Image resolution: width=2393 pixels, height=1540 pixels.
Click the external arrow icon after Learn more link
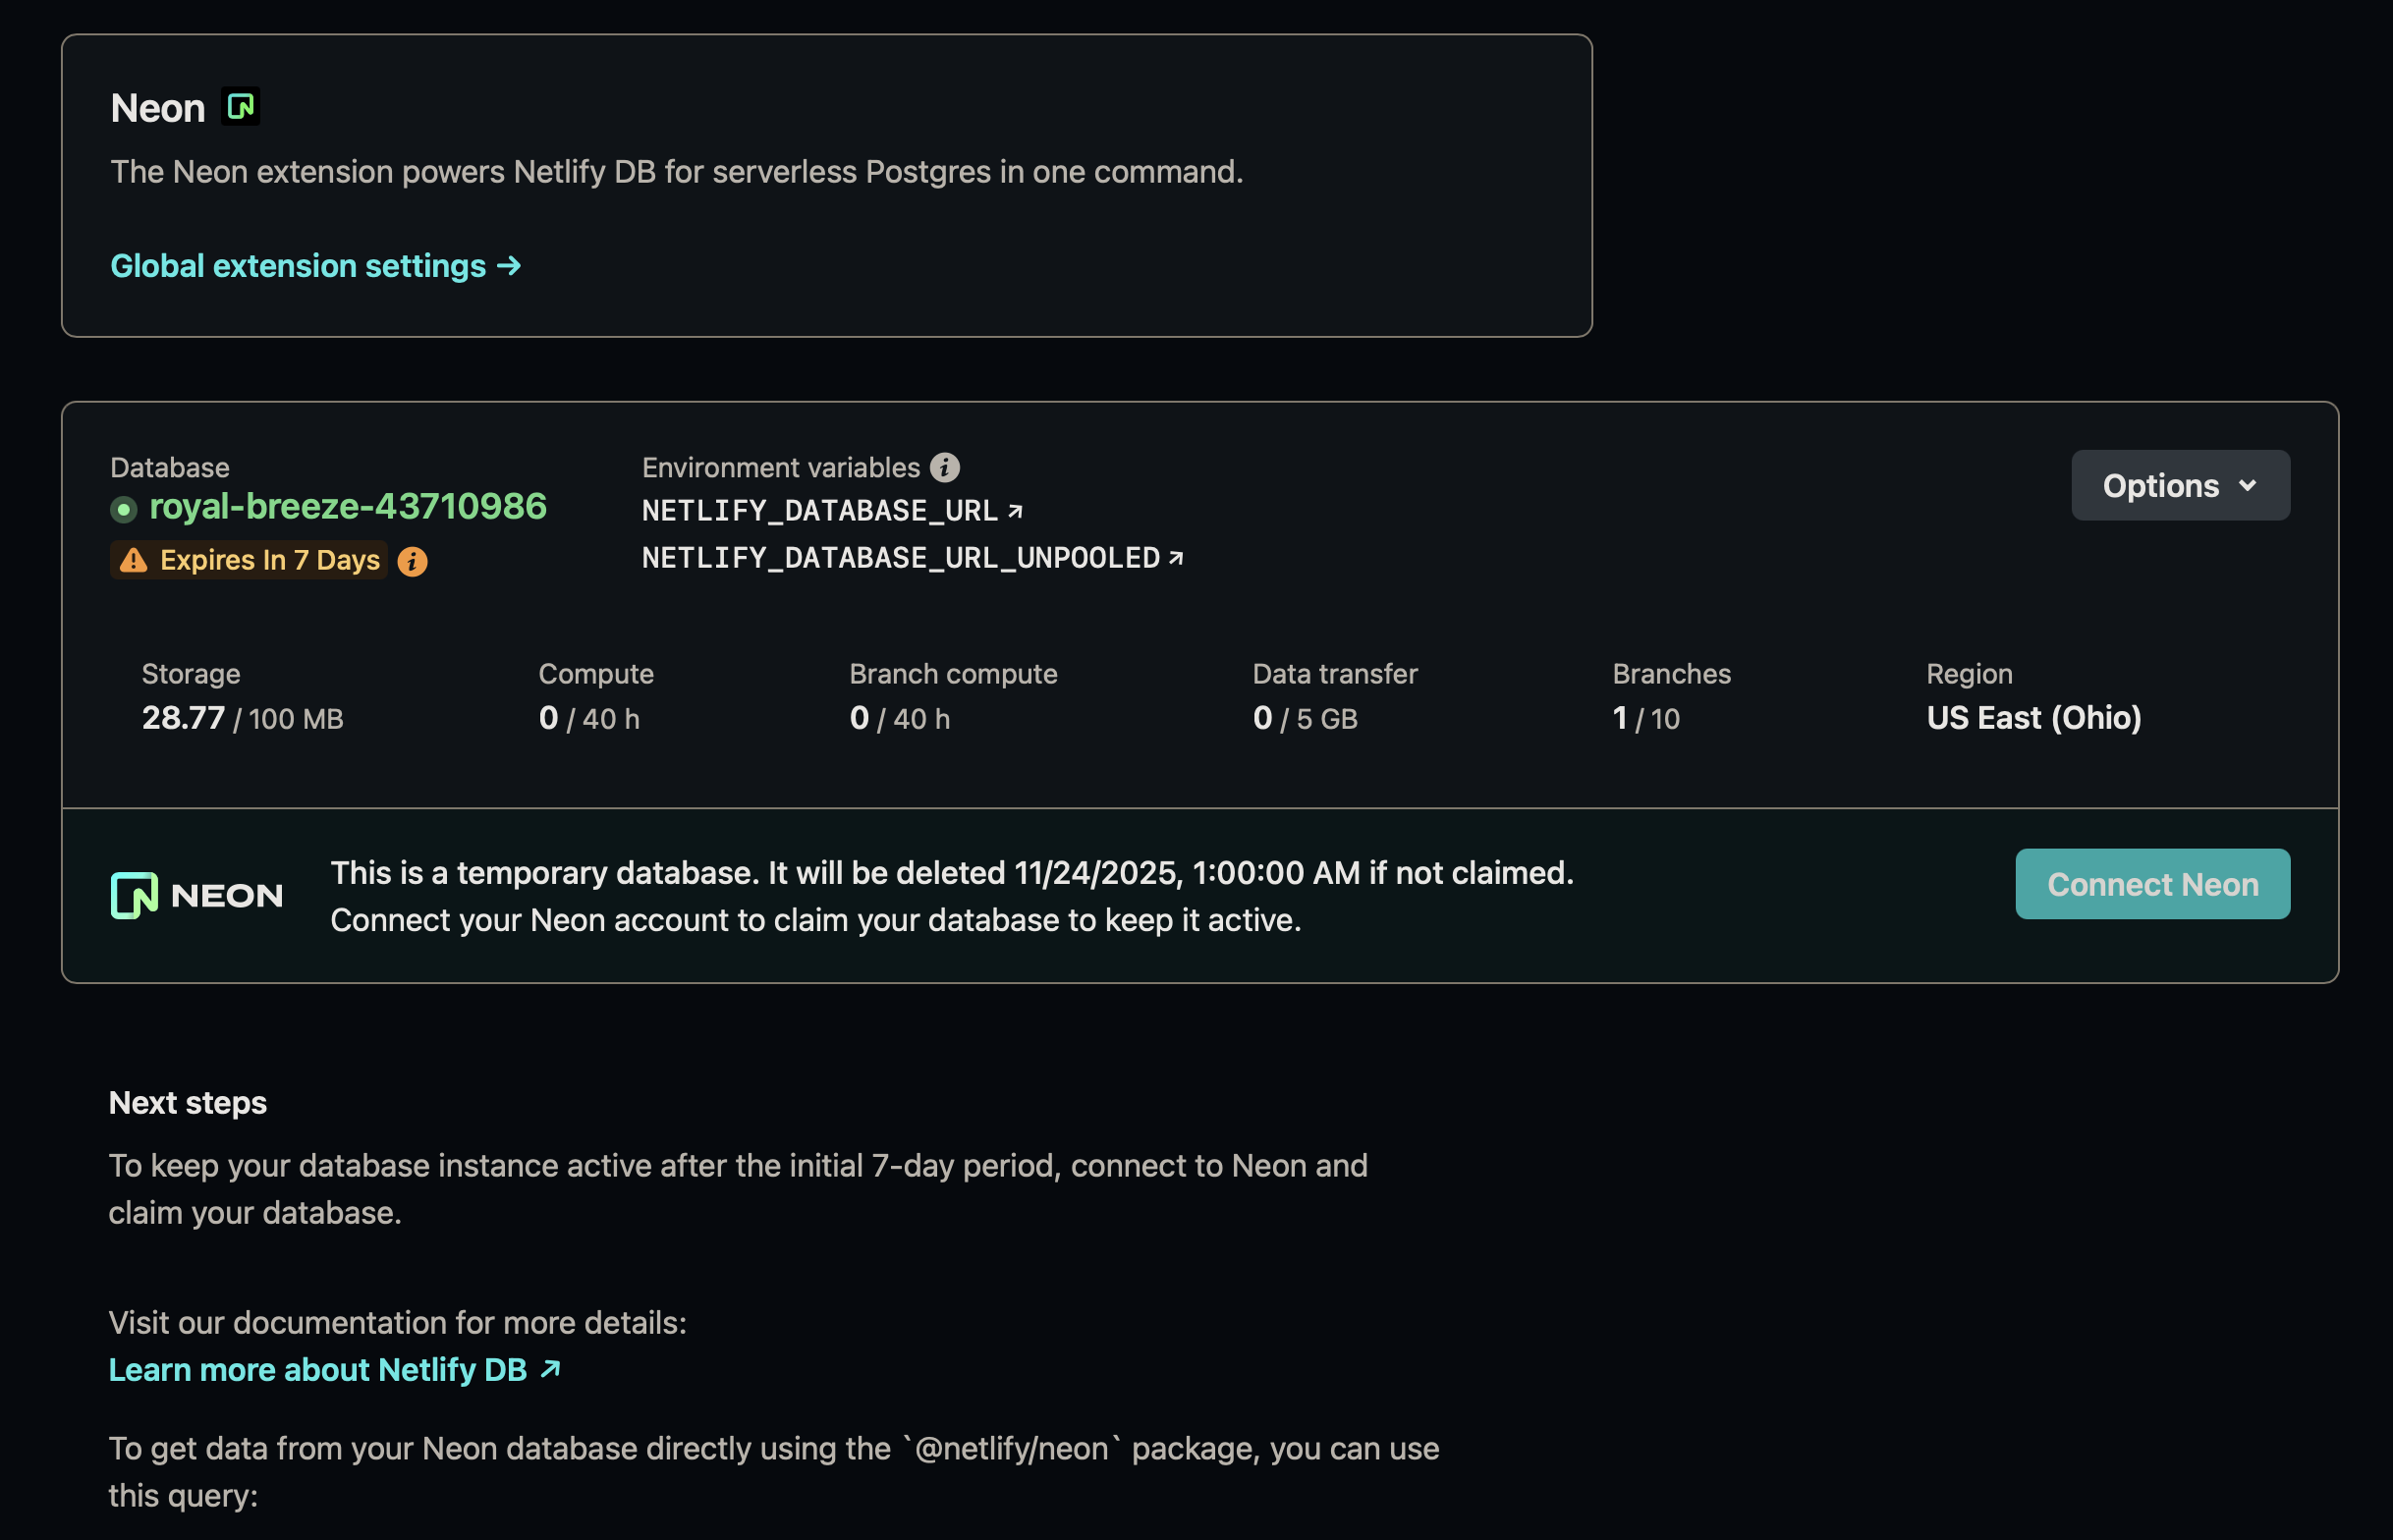550,1368
